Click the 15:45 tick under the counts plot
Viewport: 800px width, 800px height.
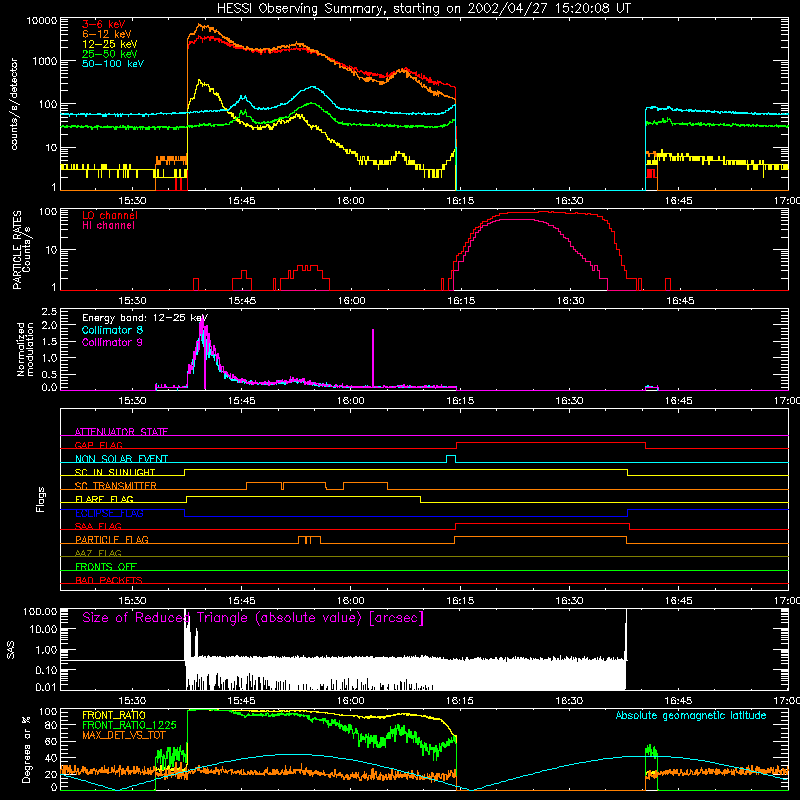(x=242, y=201)
